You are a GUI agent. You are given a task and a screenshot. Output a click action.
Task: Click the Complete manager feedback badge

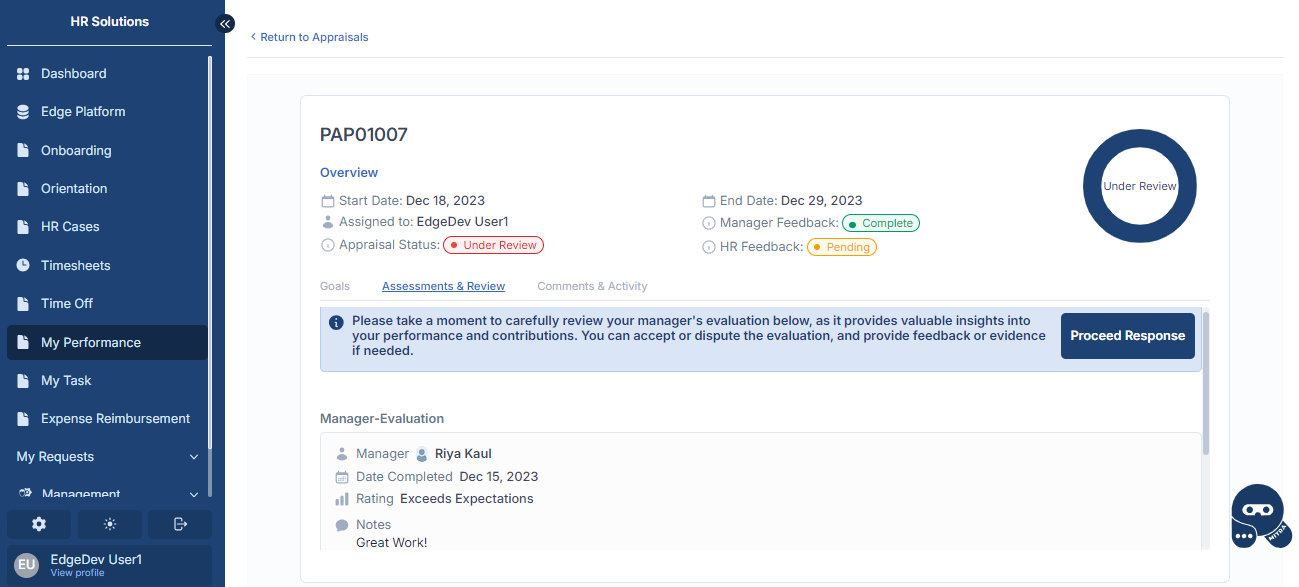[881, 223]
